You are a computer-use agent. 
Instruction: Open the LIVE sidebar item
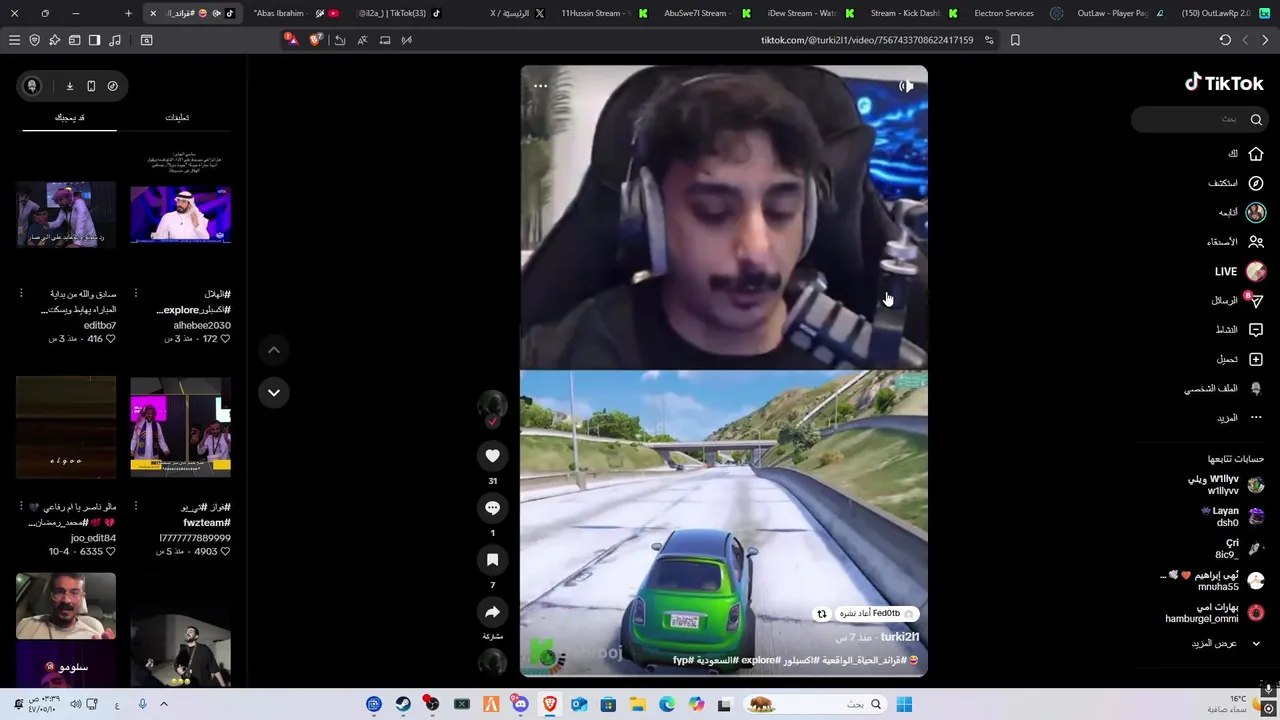click(x=1240, y=271)
